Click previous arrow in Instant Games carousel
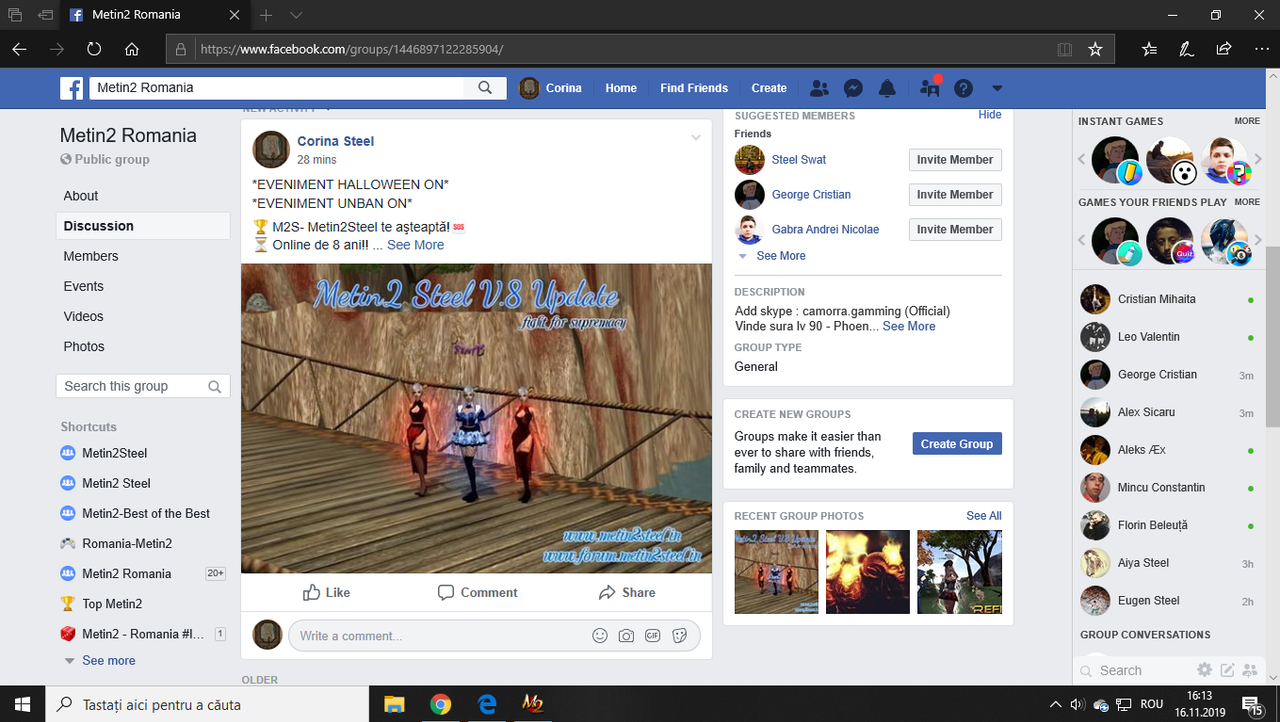 [x=1081, y=159]
